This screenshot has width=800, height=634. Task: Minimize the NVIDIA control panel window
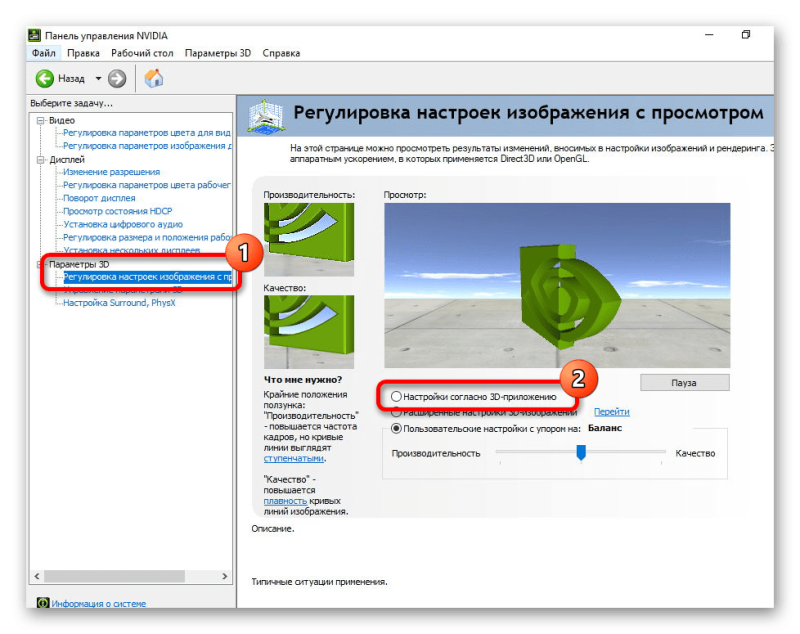point(709,35)
